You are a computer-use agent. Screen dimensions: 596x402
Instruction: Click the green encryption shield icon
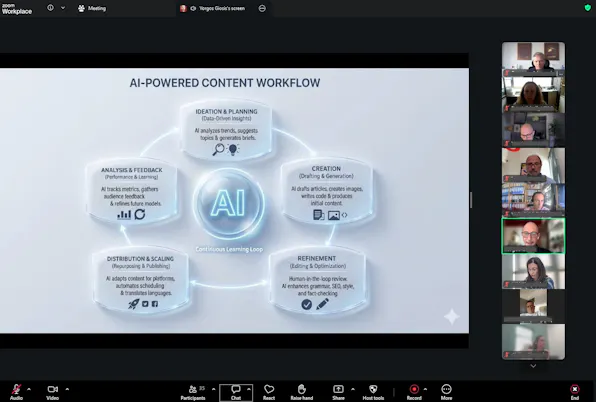click(x=588, y=8)
